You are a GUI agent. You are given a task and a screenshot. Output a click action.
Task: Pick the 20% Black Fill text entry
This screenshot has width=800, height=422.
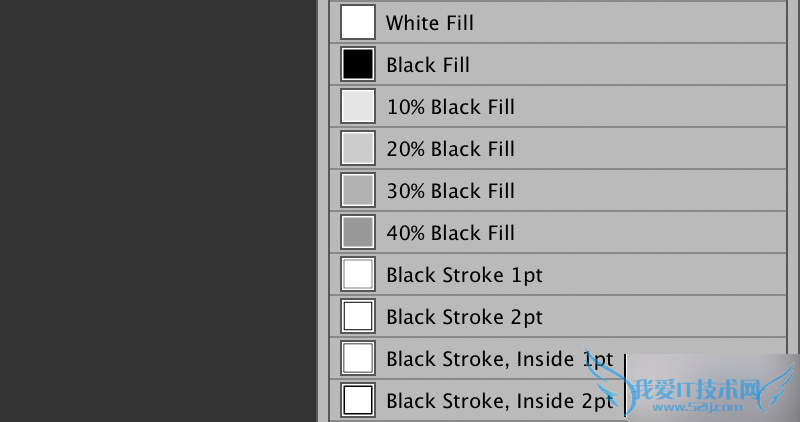(450, 149)
